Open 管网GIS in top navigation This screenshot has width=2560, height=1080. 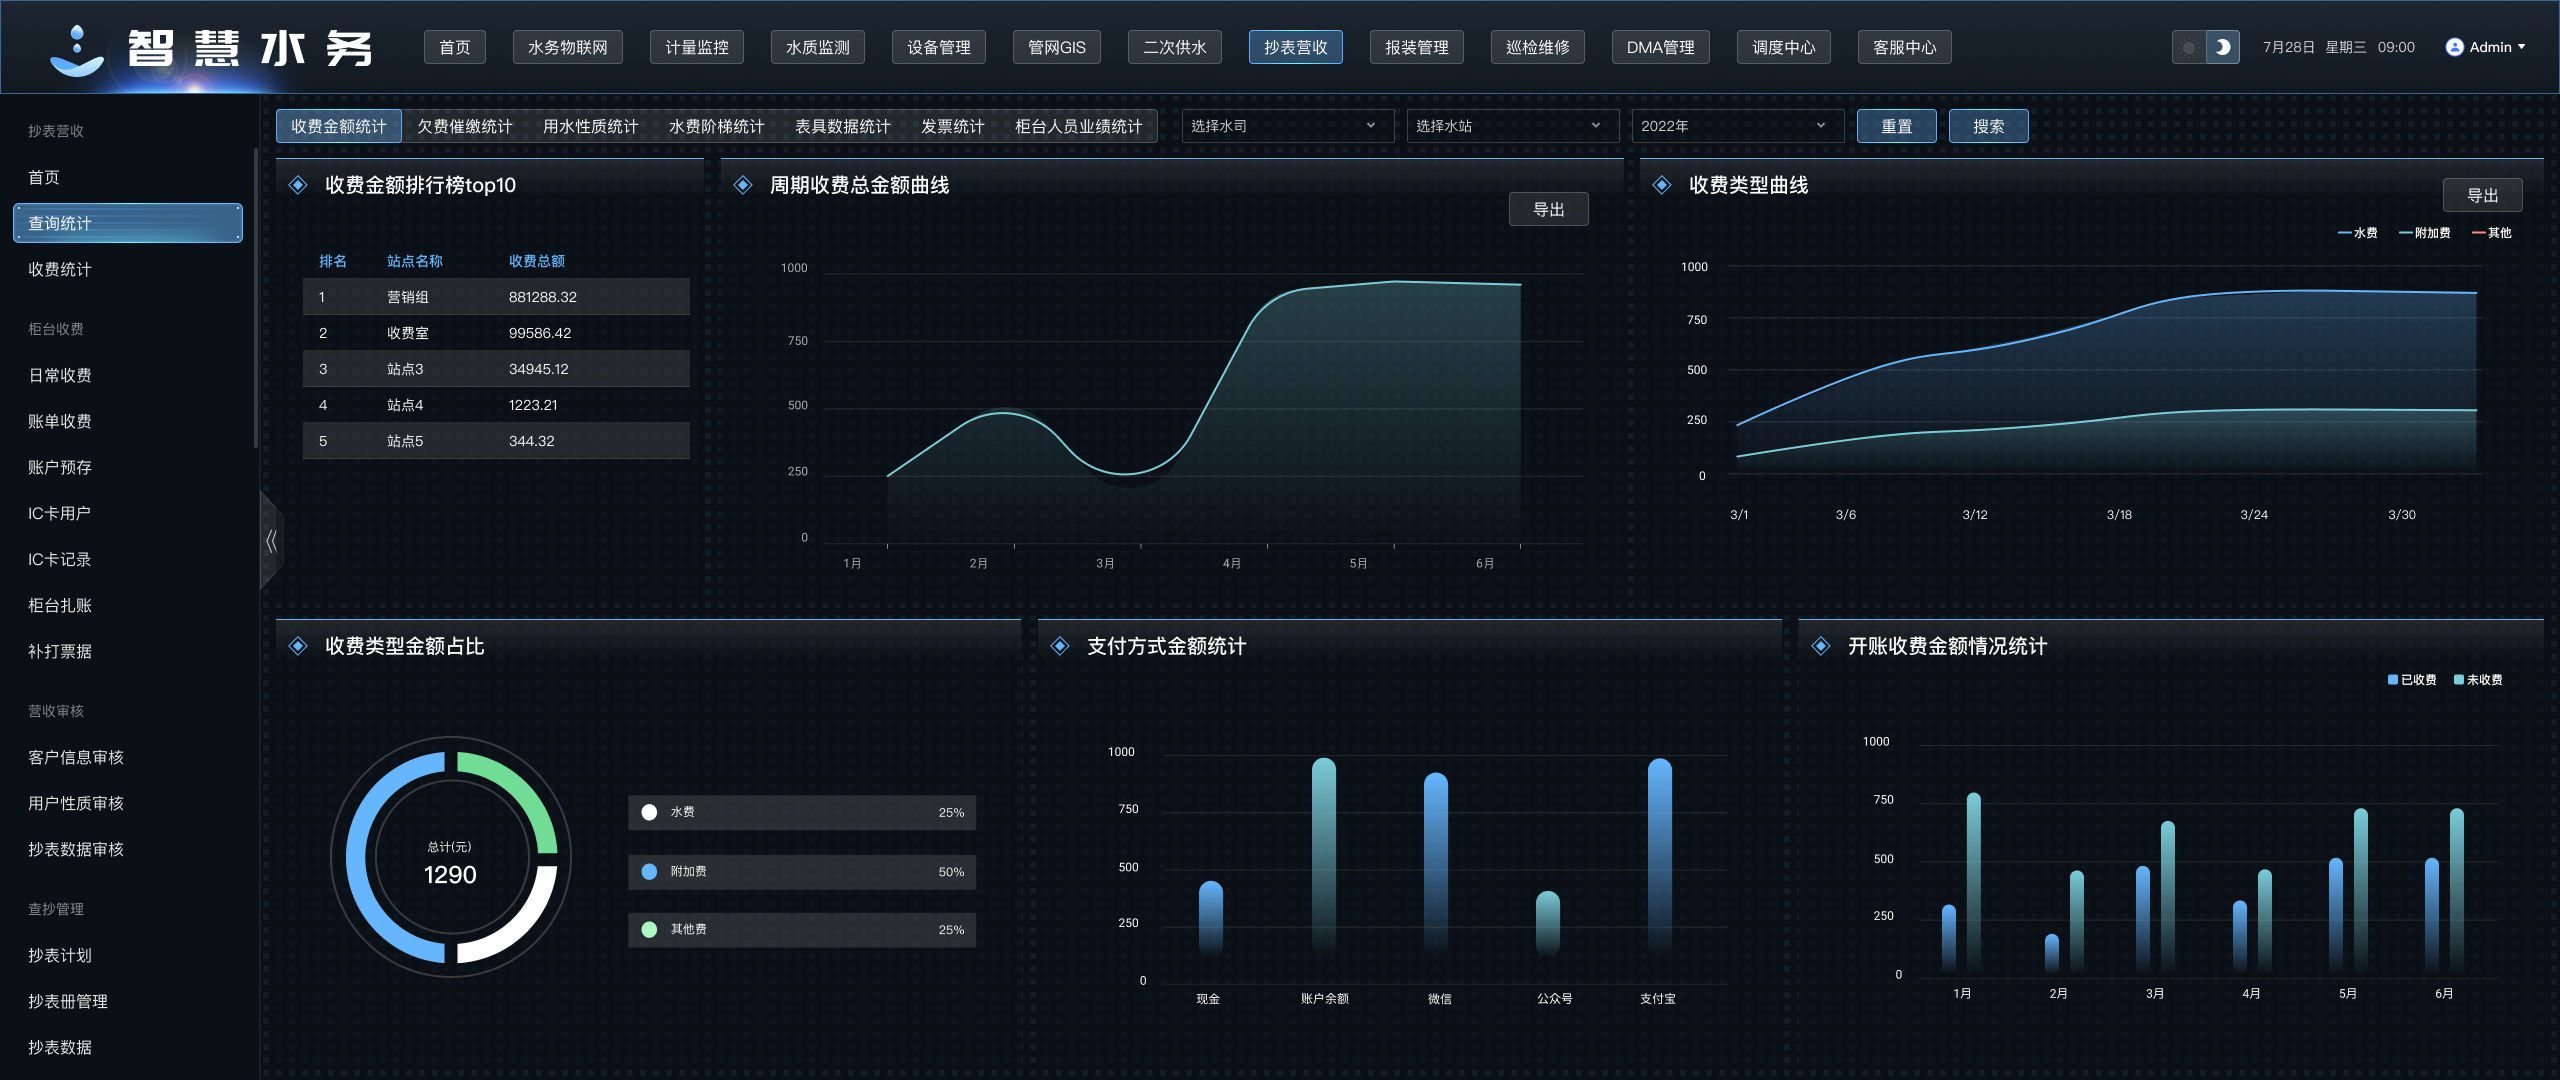(1056, 47)
